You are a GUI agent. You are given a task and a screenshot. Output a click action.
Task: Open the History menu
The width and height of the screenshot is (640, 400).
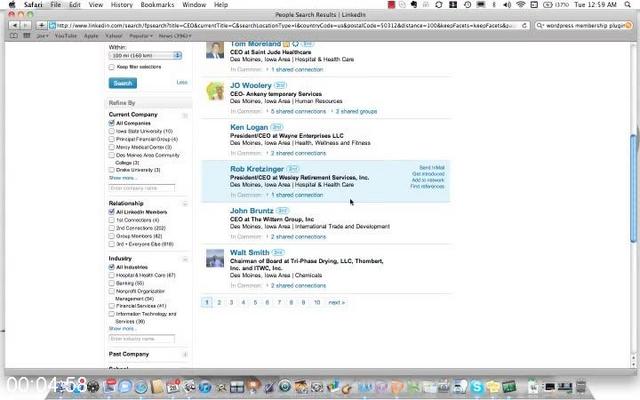point(122,5)
